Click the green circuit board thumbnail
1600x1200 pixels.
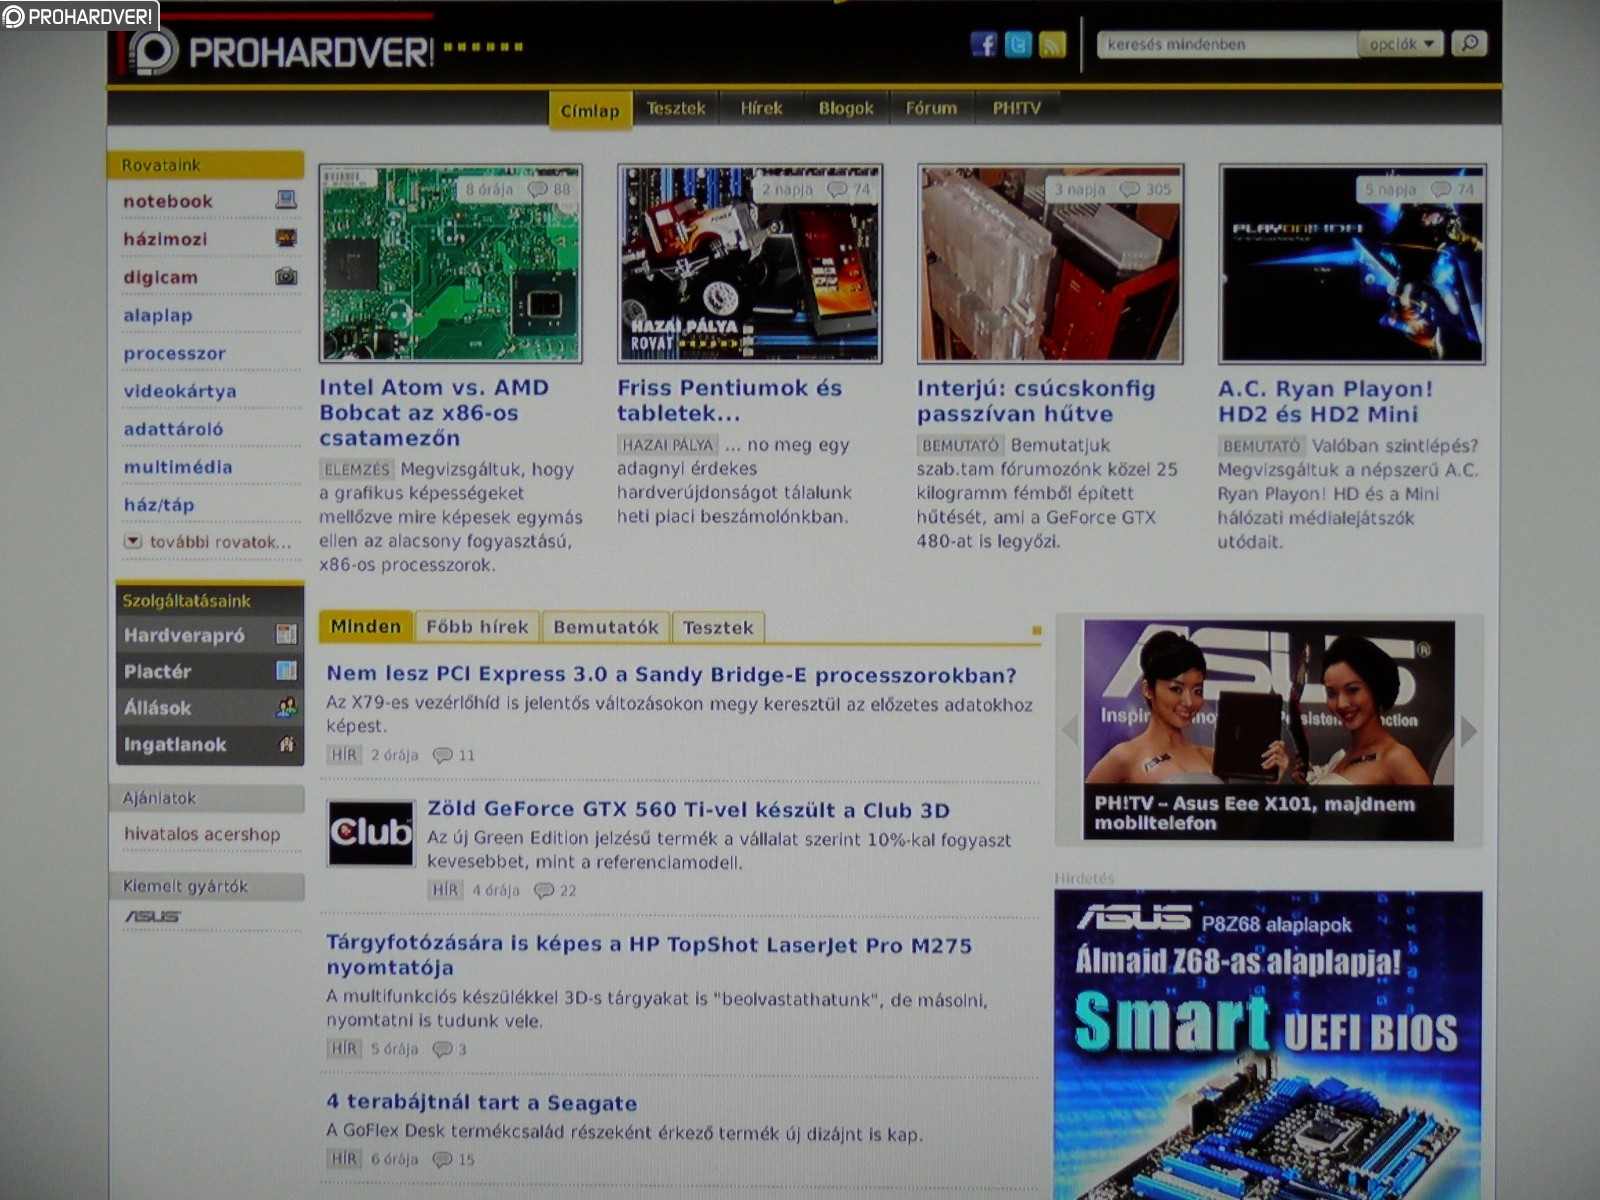pyautogui.click(x=450, y=263)
